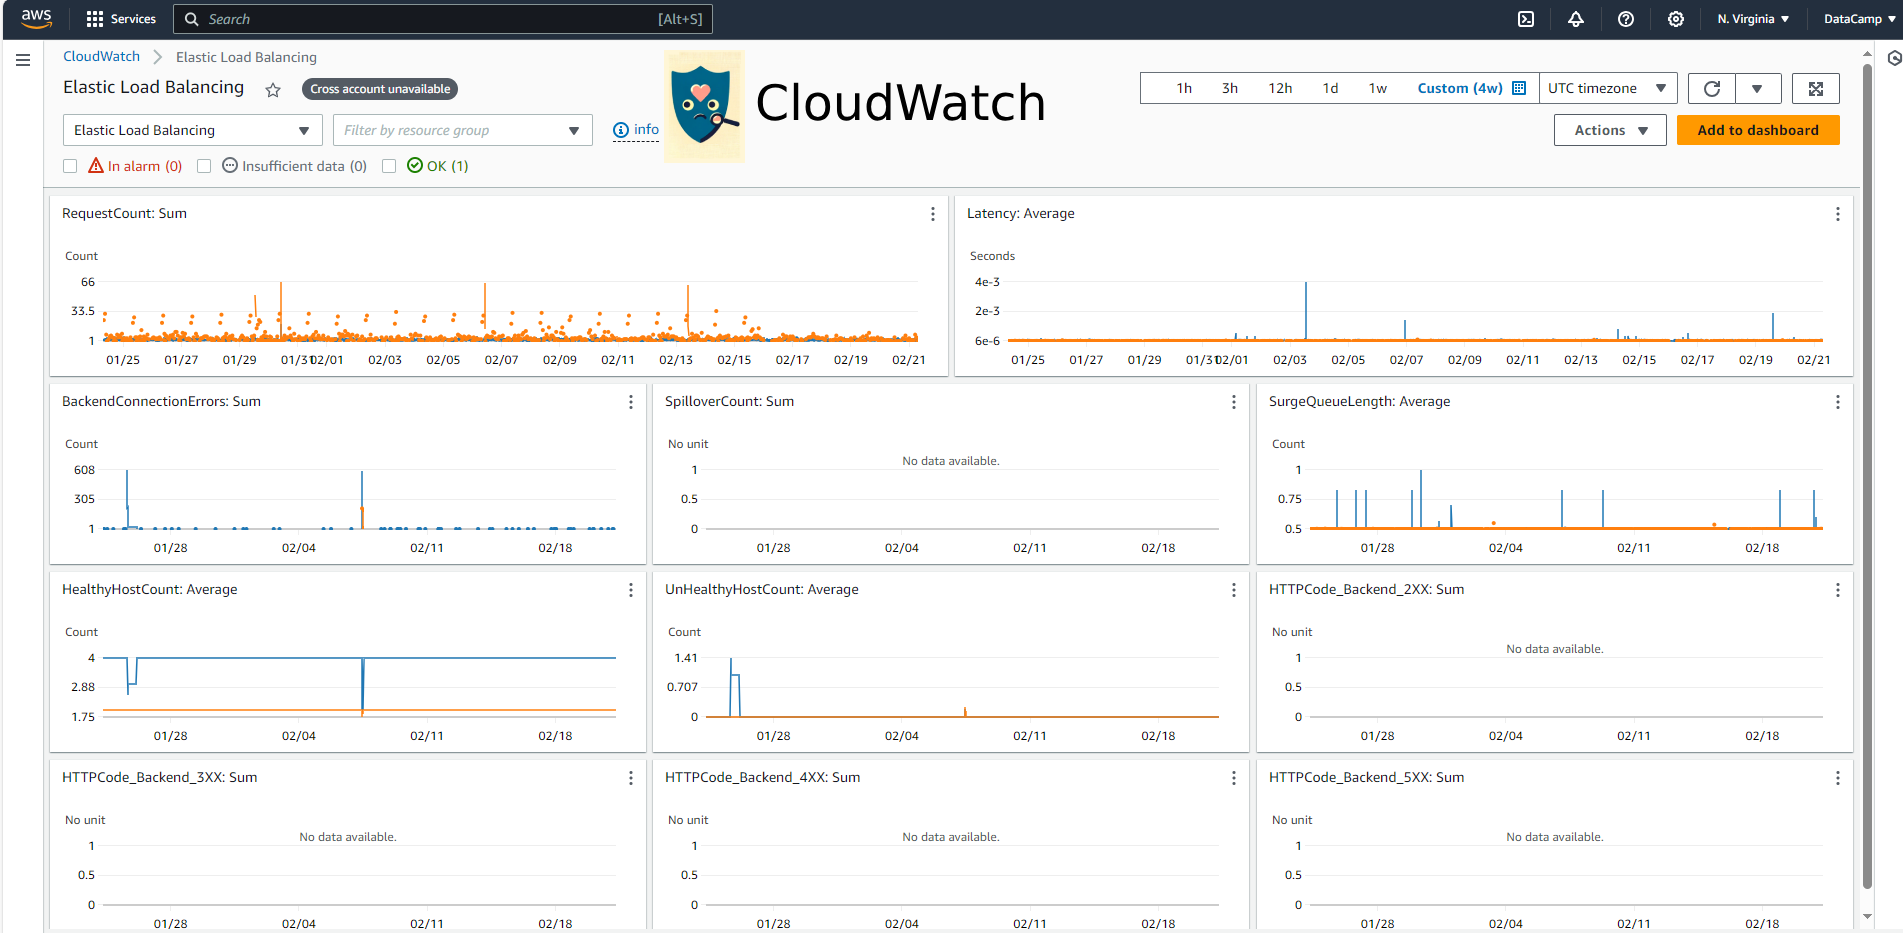Screen dimensions: 1903x933
Task: Open the DataCamp account menu
Action: pos(1859,19)
